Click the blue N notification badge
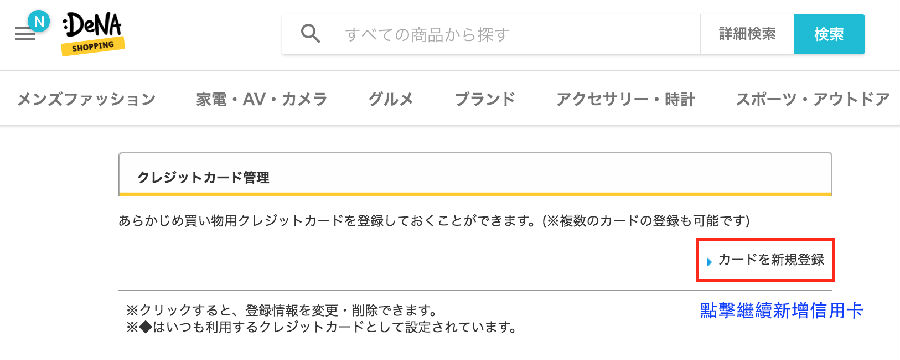The image size is (900, 360). [39, 22]
